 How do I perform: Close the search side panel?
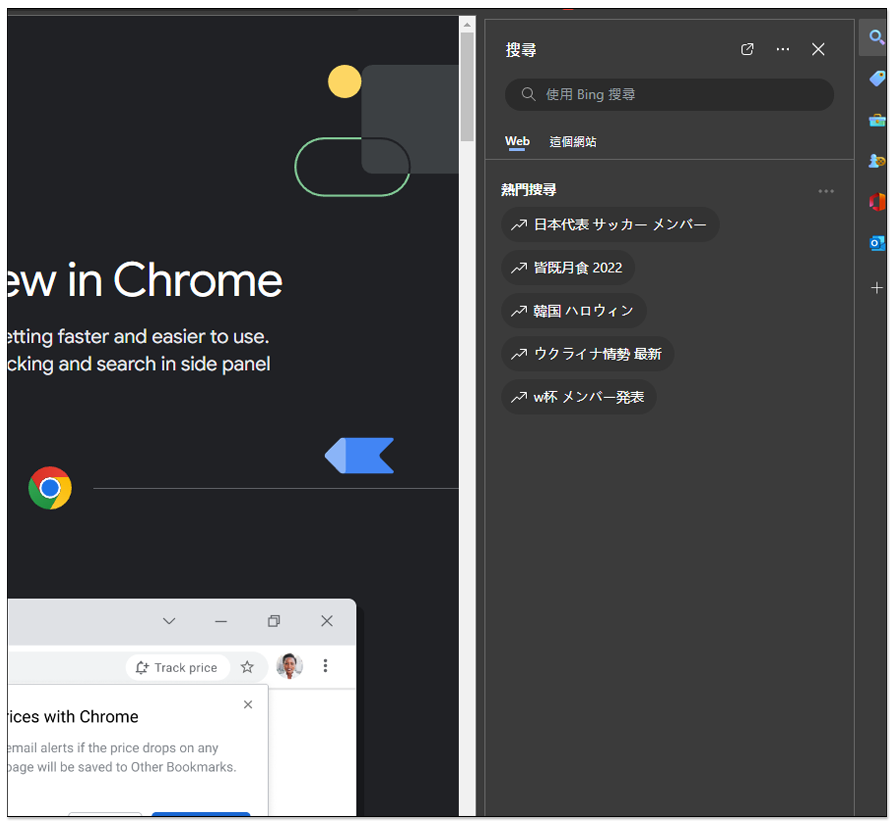(x=818, y=50)
